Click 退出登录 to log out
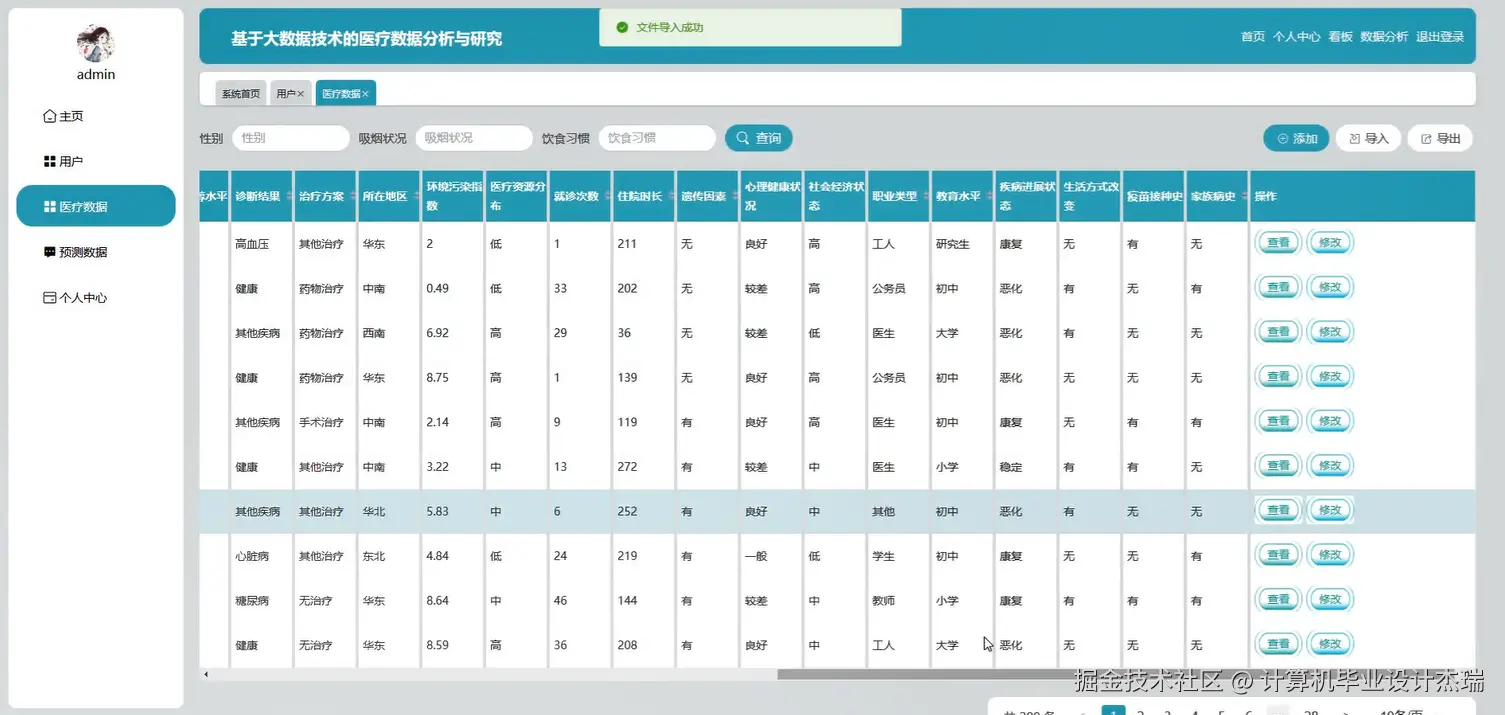The height and width of the screenshot is (715, 1505). [x=1440, y=36]
